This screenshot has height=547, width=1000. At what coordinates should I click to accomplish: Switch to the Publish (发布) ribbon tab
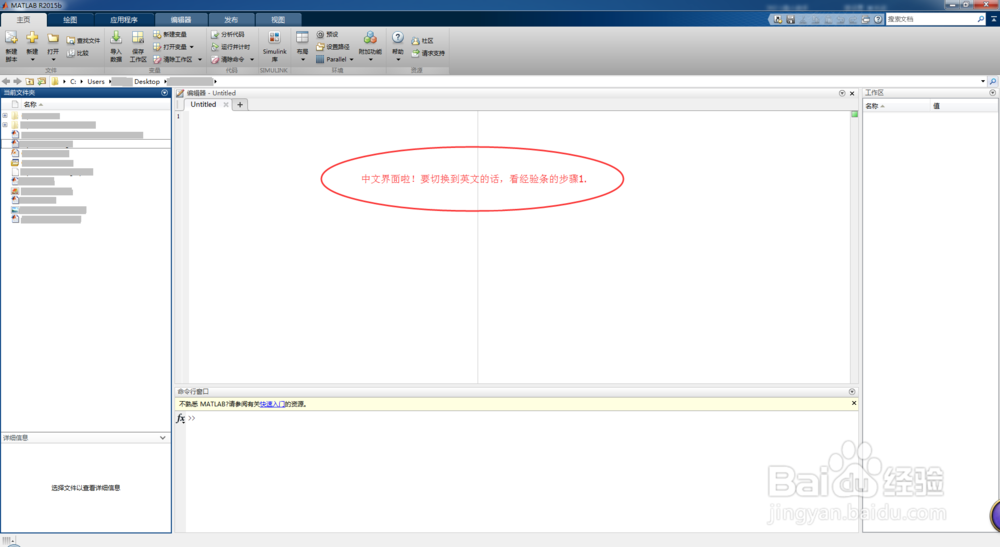pyautogui.click(x=231, y=20)
